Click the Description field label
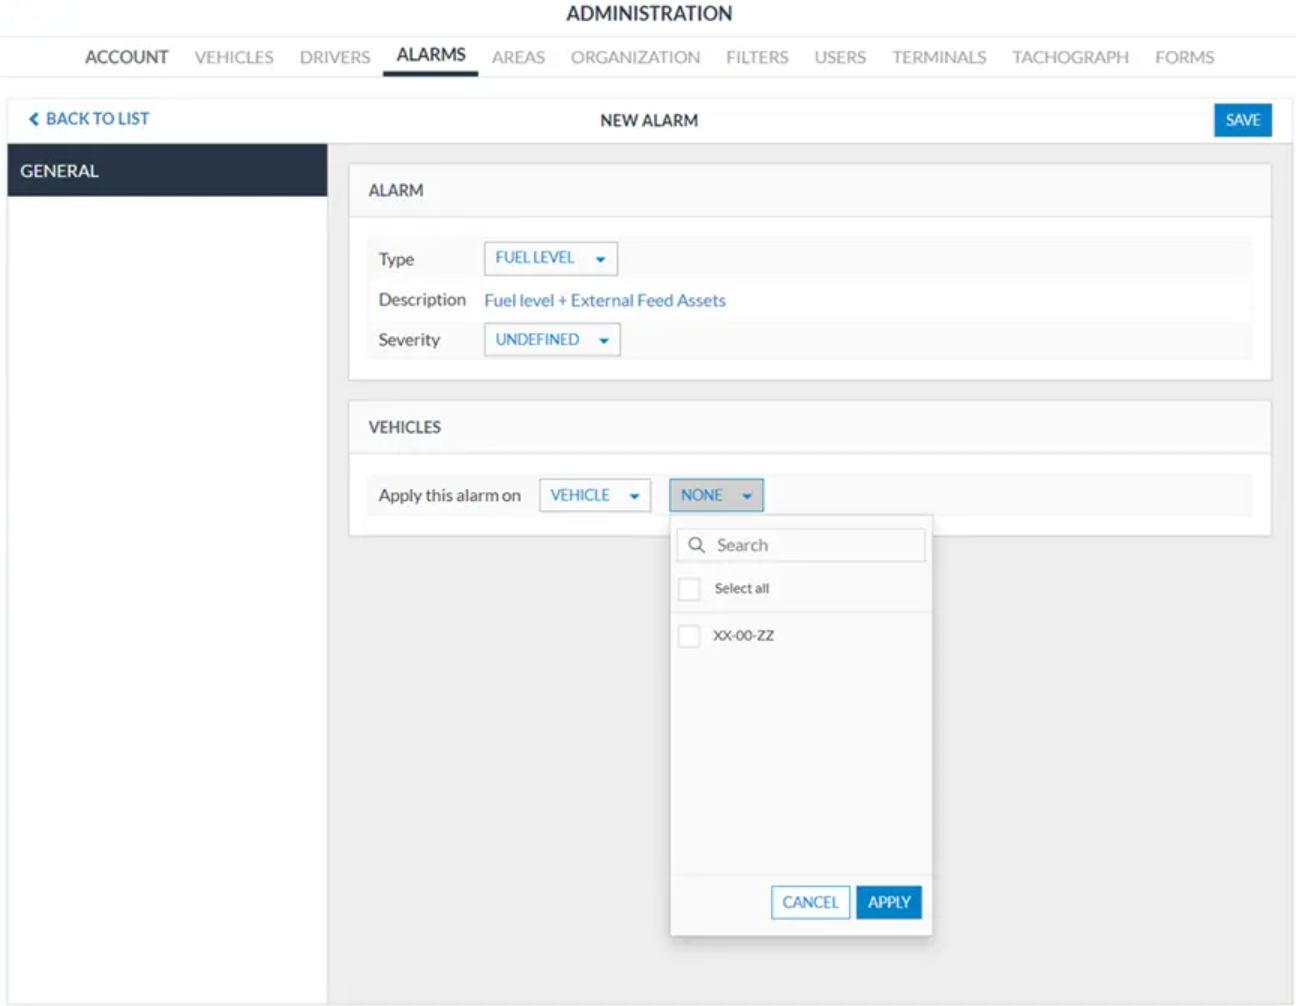 tap(422, 300)
